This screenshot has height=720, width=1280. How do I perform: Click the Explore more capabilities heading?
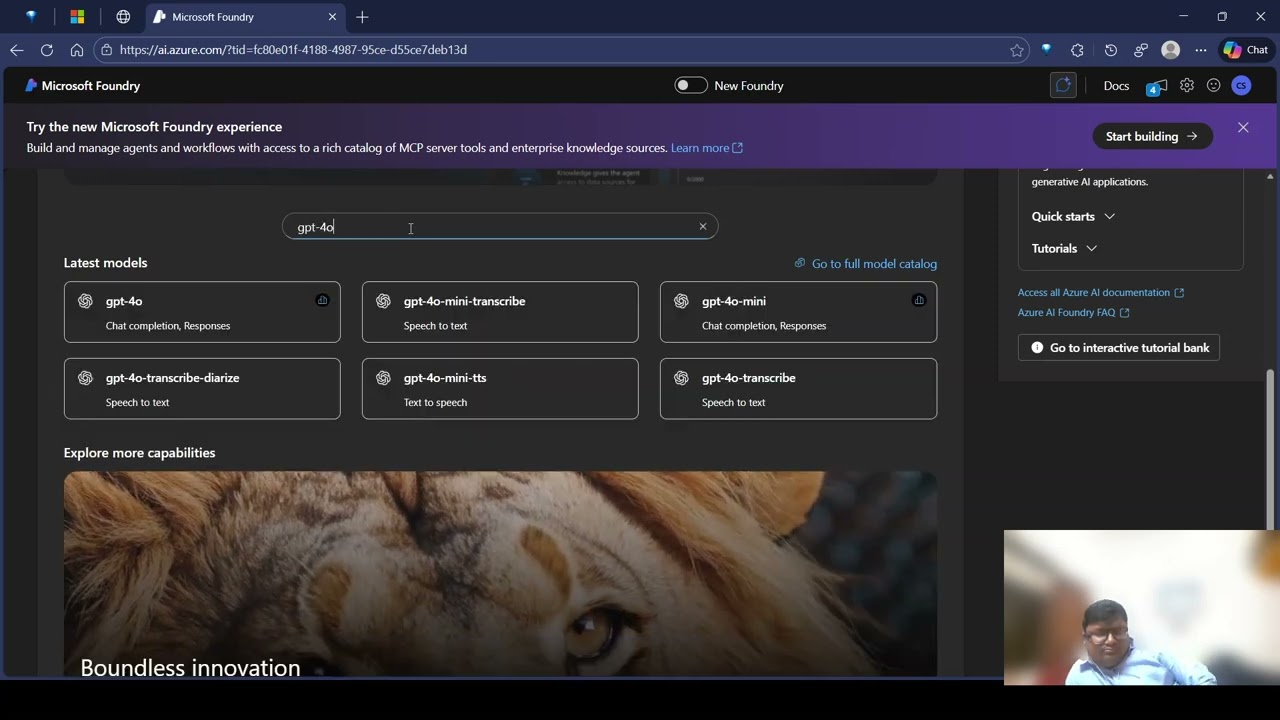pos(139,453)
